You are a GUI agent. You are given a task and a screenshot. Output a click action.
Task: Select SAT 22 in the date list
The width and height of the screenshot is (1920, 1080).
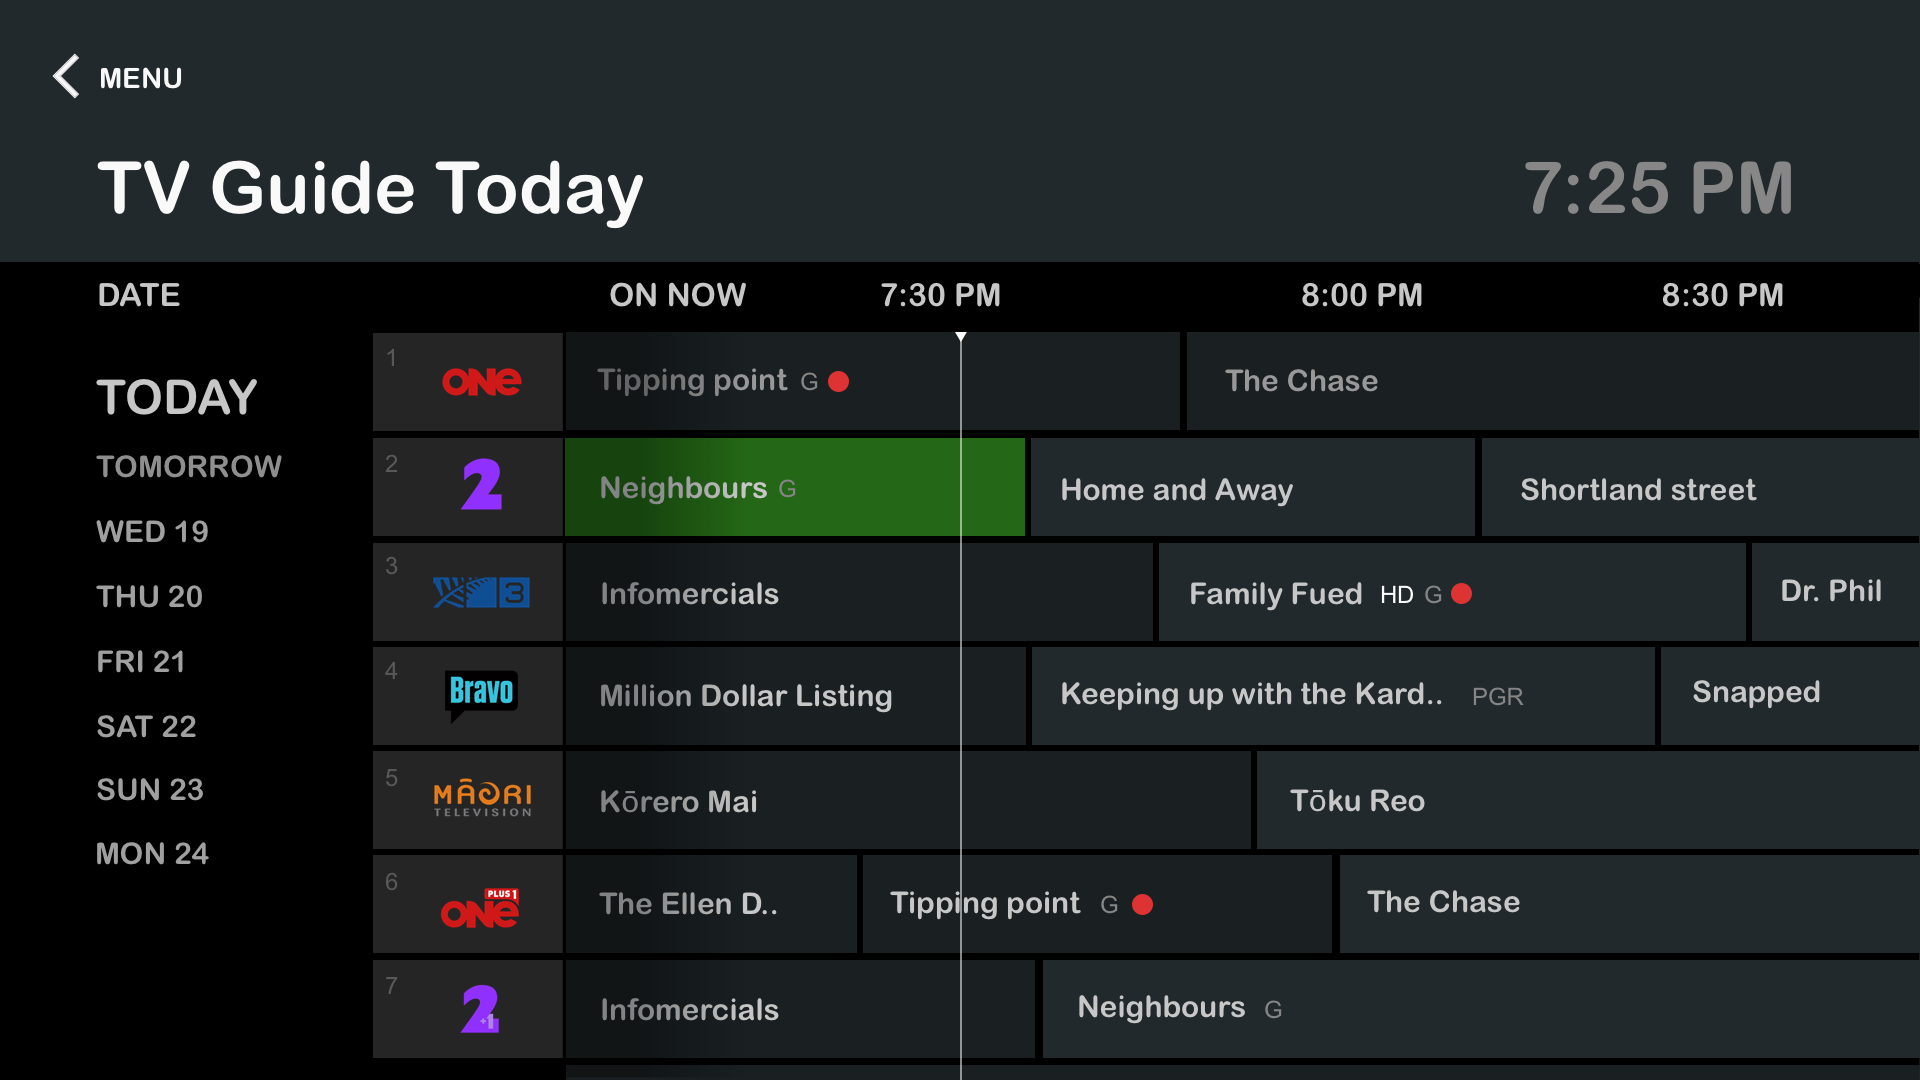tap(146, 726)
